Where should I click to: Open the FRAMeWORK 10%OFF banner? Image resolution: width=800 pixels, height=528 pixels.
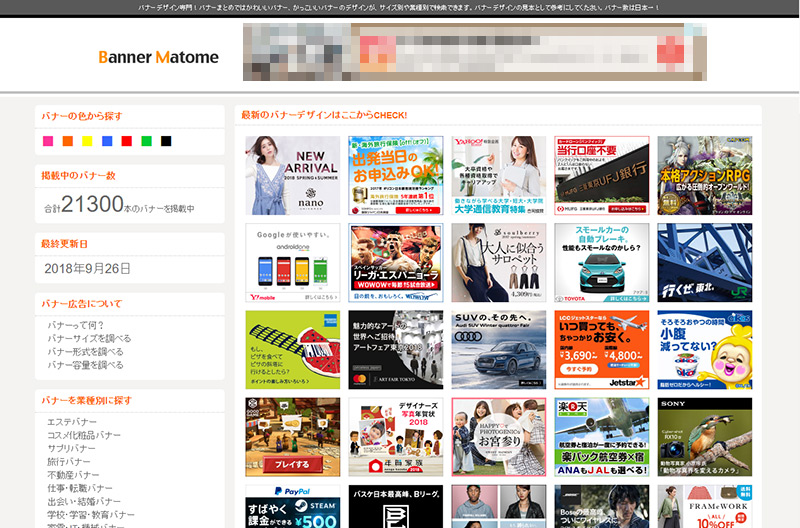tap(705, 506)
